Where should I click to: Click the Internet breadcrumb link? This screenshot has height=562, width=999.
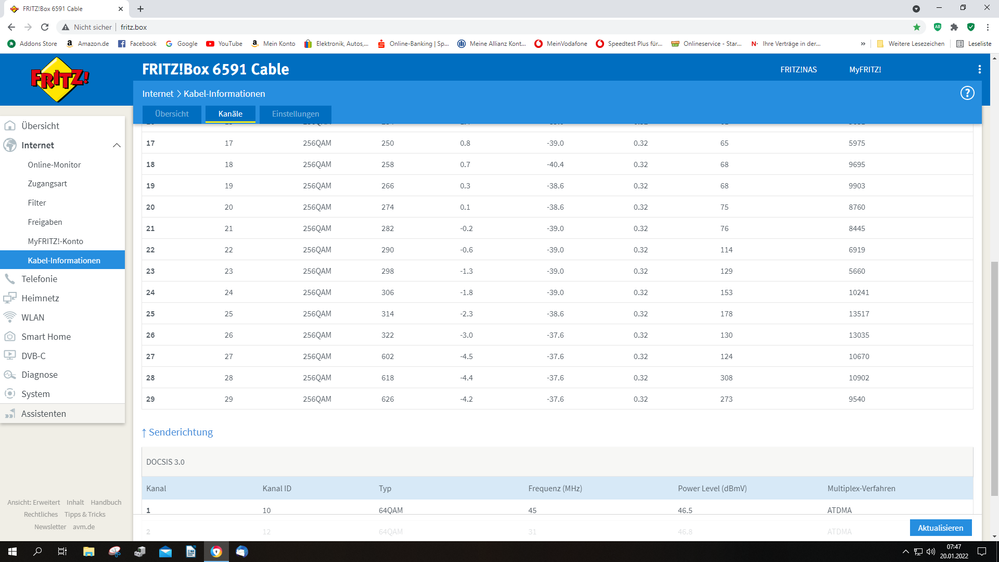(157, 94)
